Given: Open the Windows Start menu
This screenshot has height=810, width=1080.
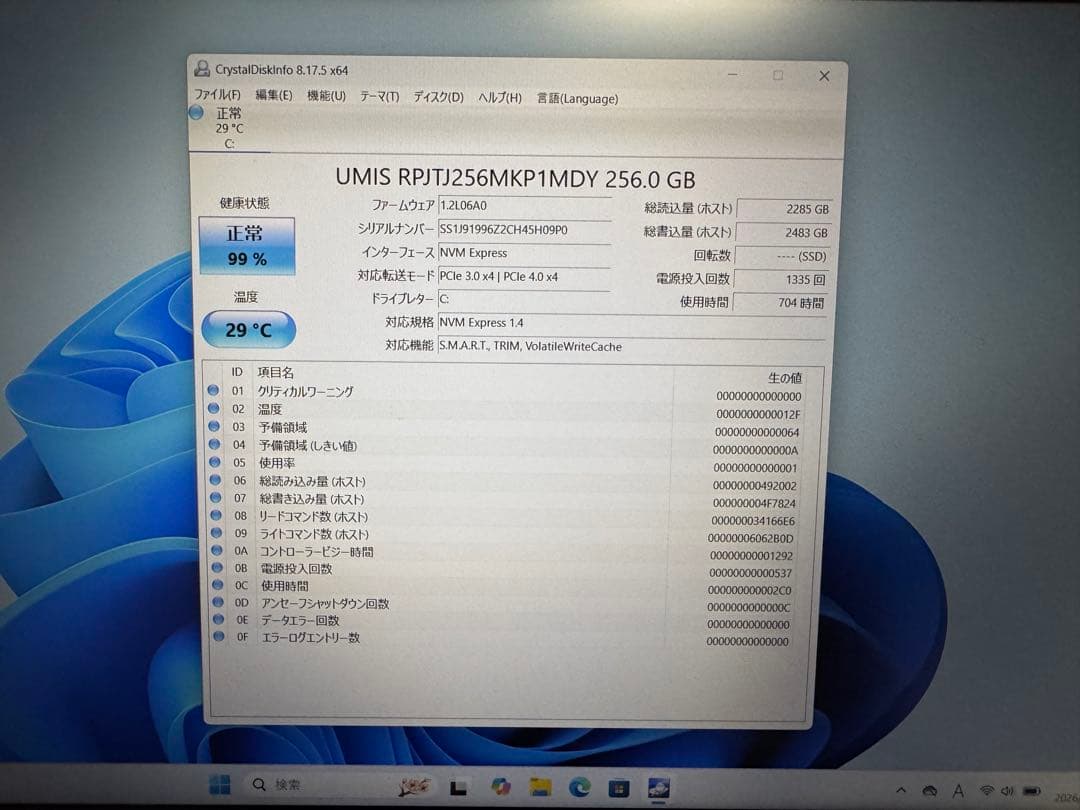Looking at the screenshot, I should pyautogui.click(x=220, y=785).
